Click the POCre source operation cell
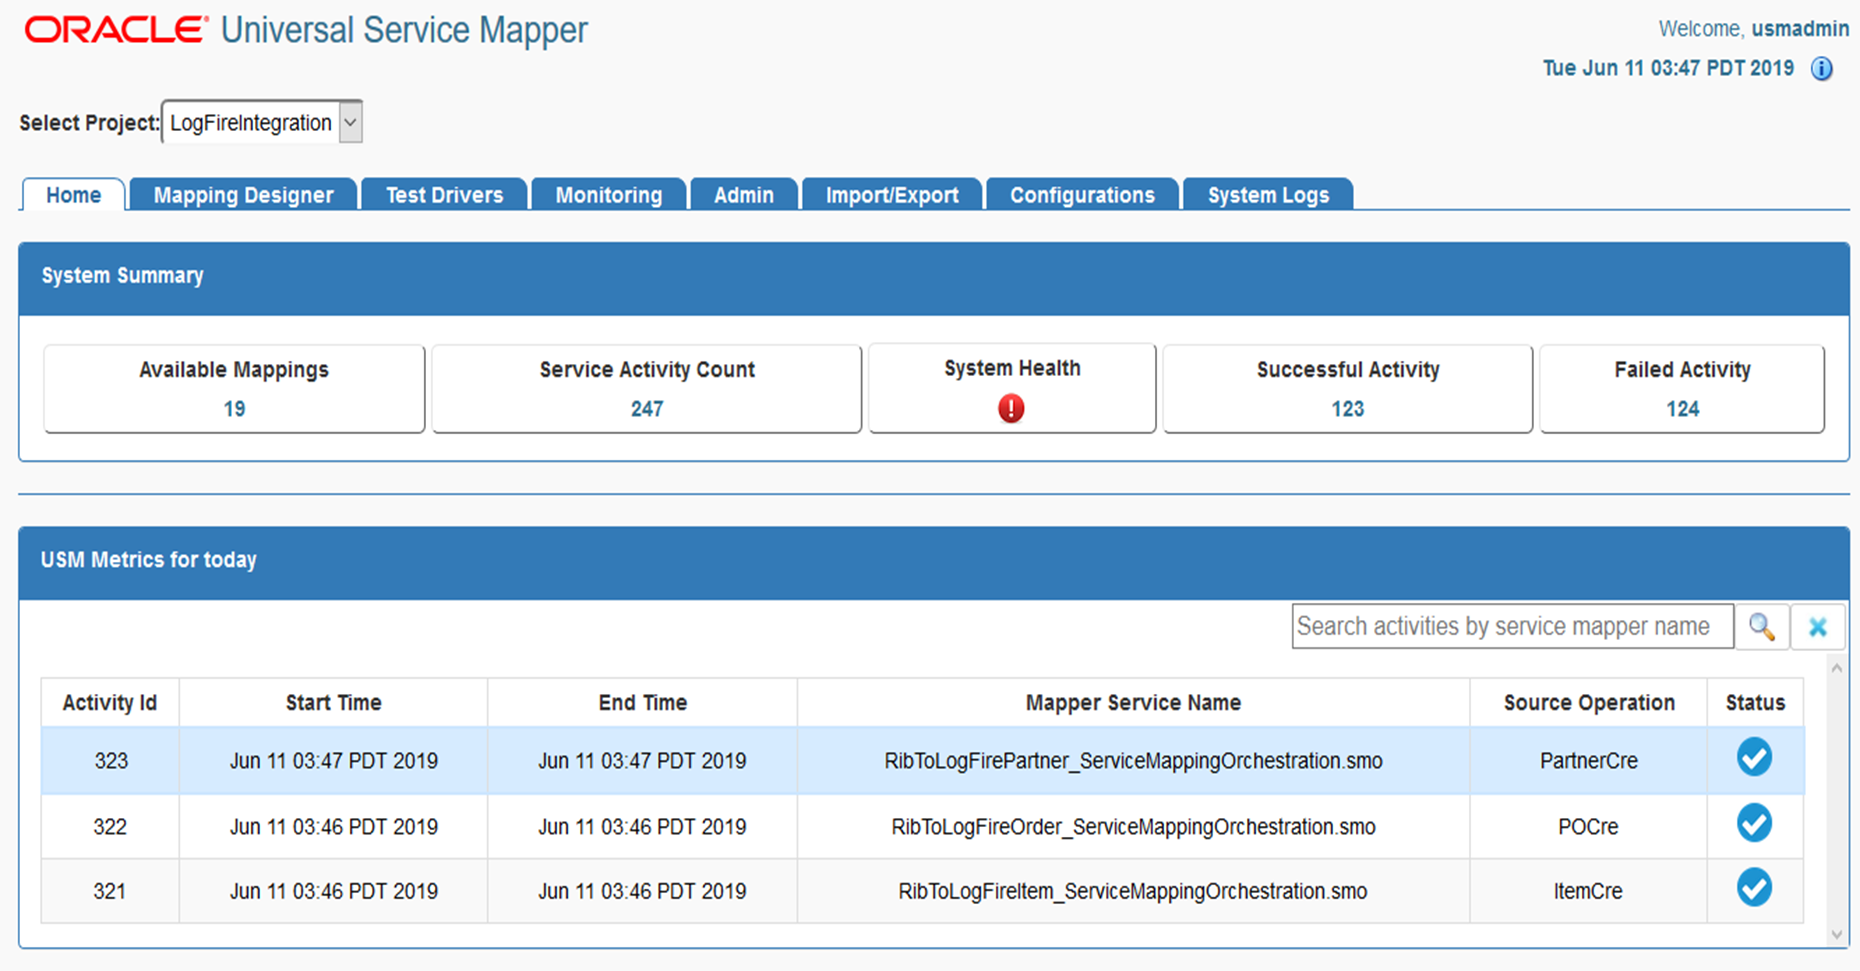The width and height of the screenshot is (1860, 971). tap(1589, 827)
